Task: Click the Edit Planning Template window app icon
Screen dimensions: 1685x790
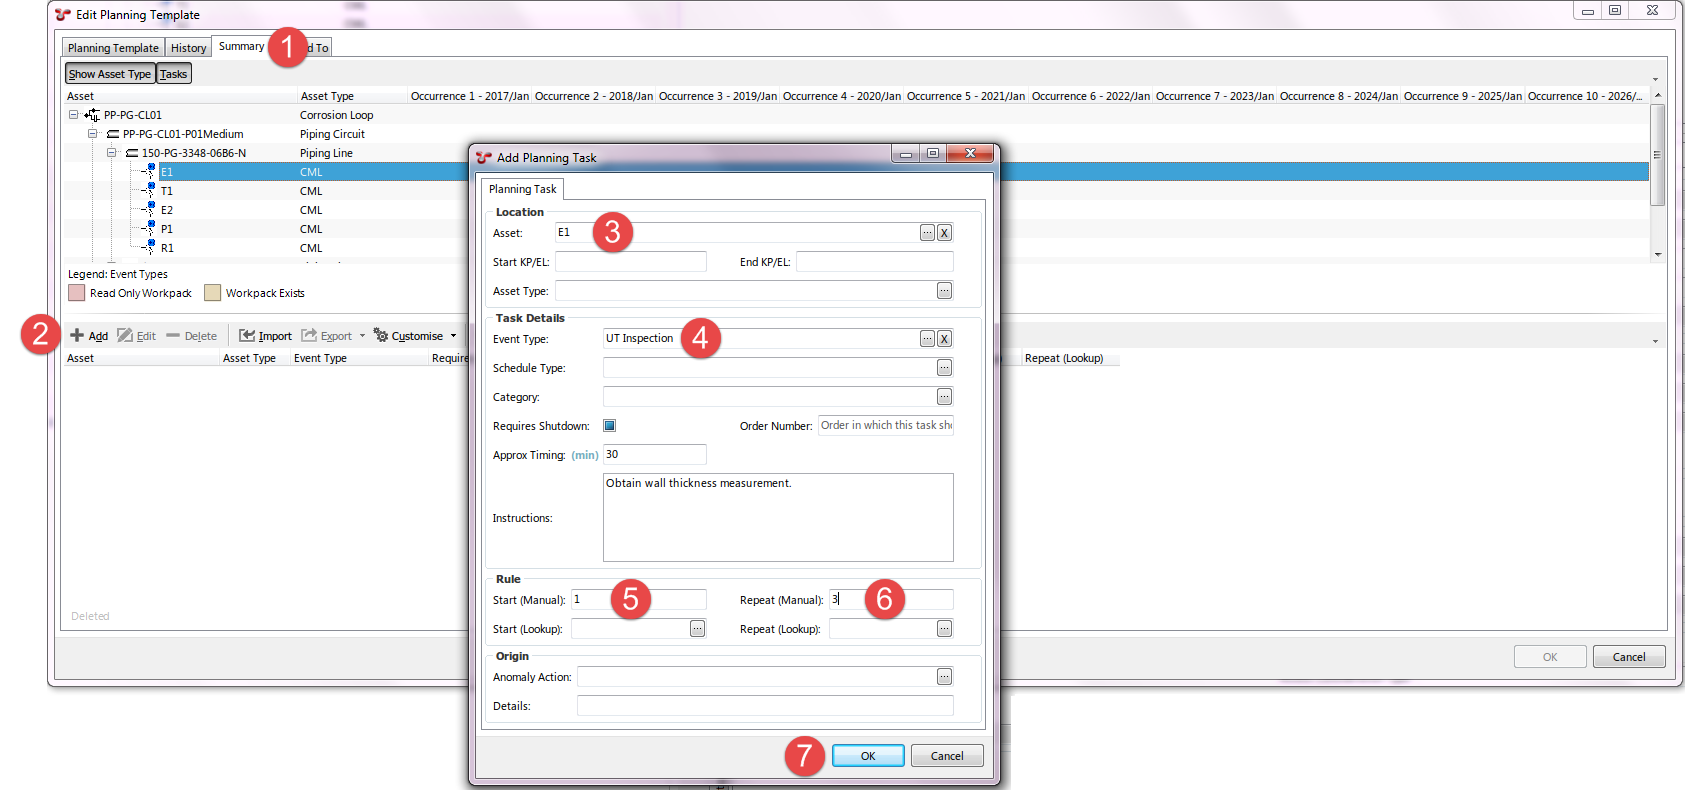Action: (x=63, y=15)
